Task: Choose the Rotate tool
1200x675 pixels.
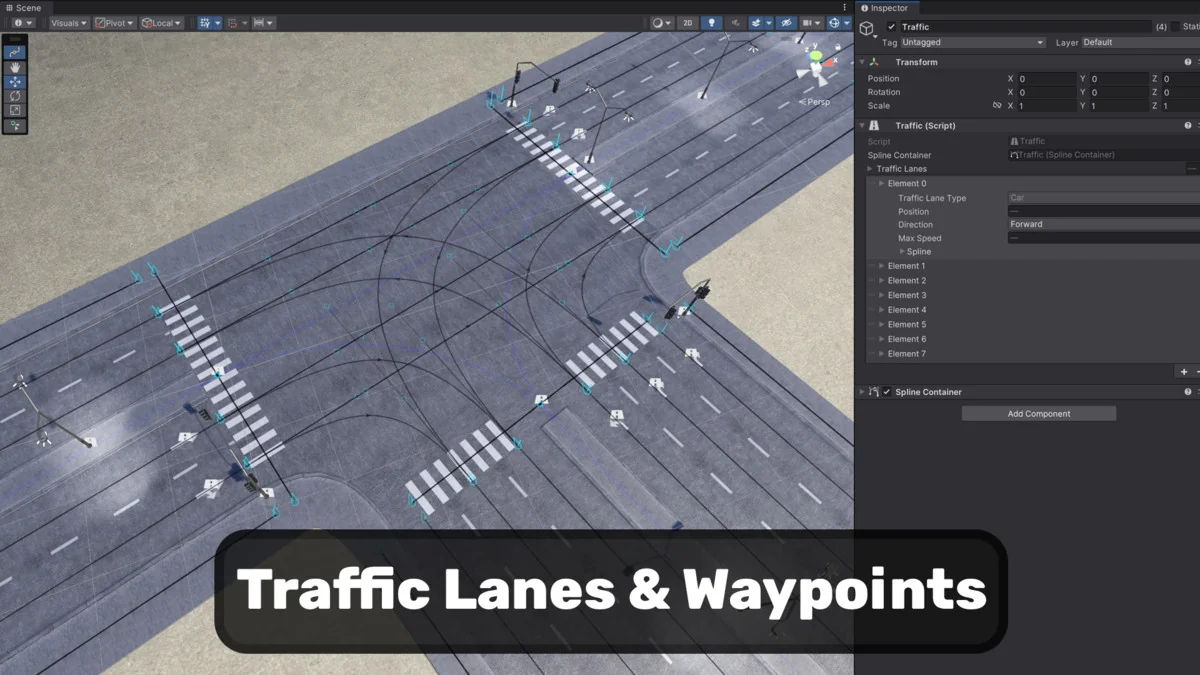Action: pyautogui.click(x=15, y=96)
